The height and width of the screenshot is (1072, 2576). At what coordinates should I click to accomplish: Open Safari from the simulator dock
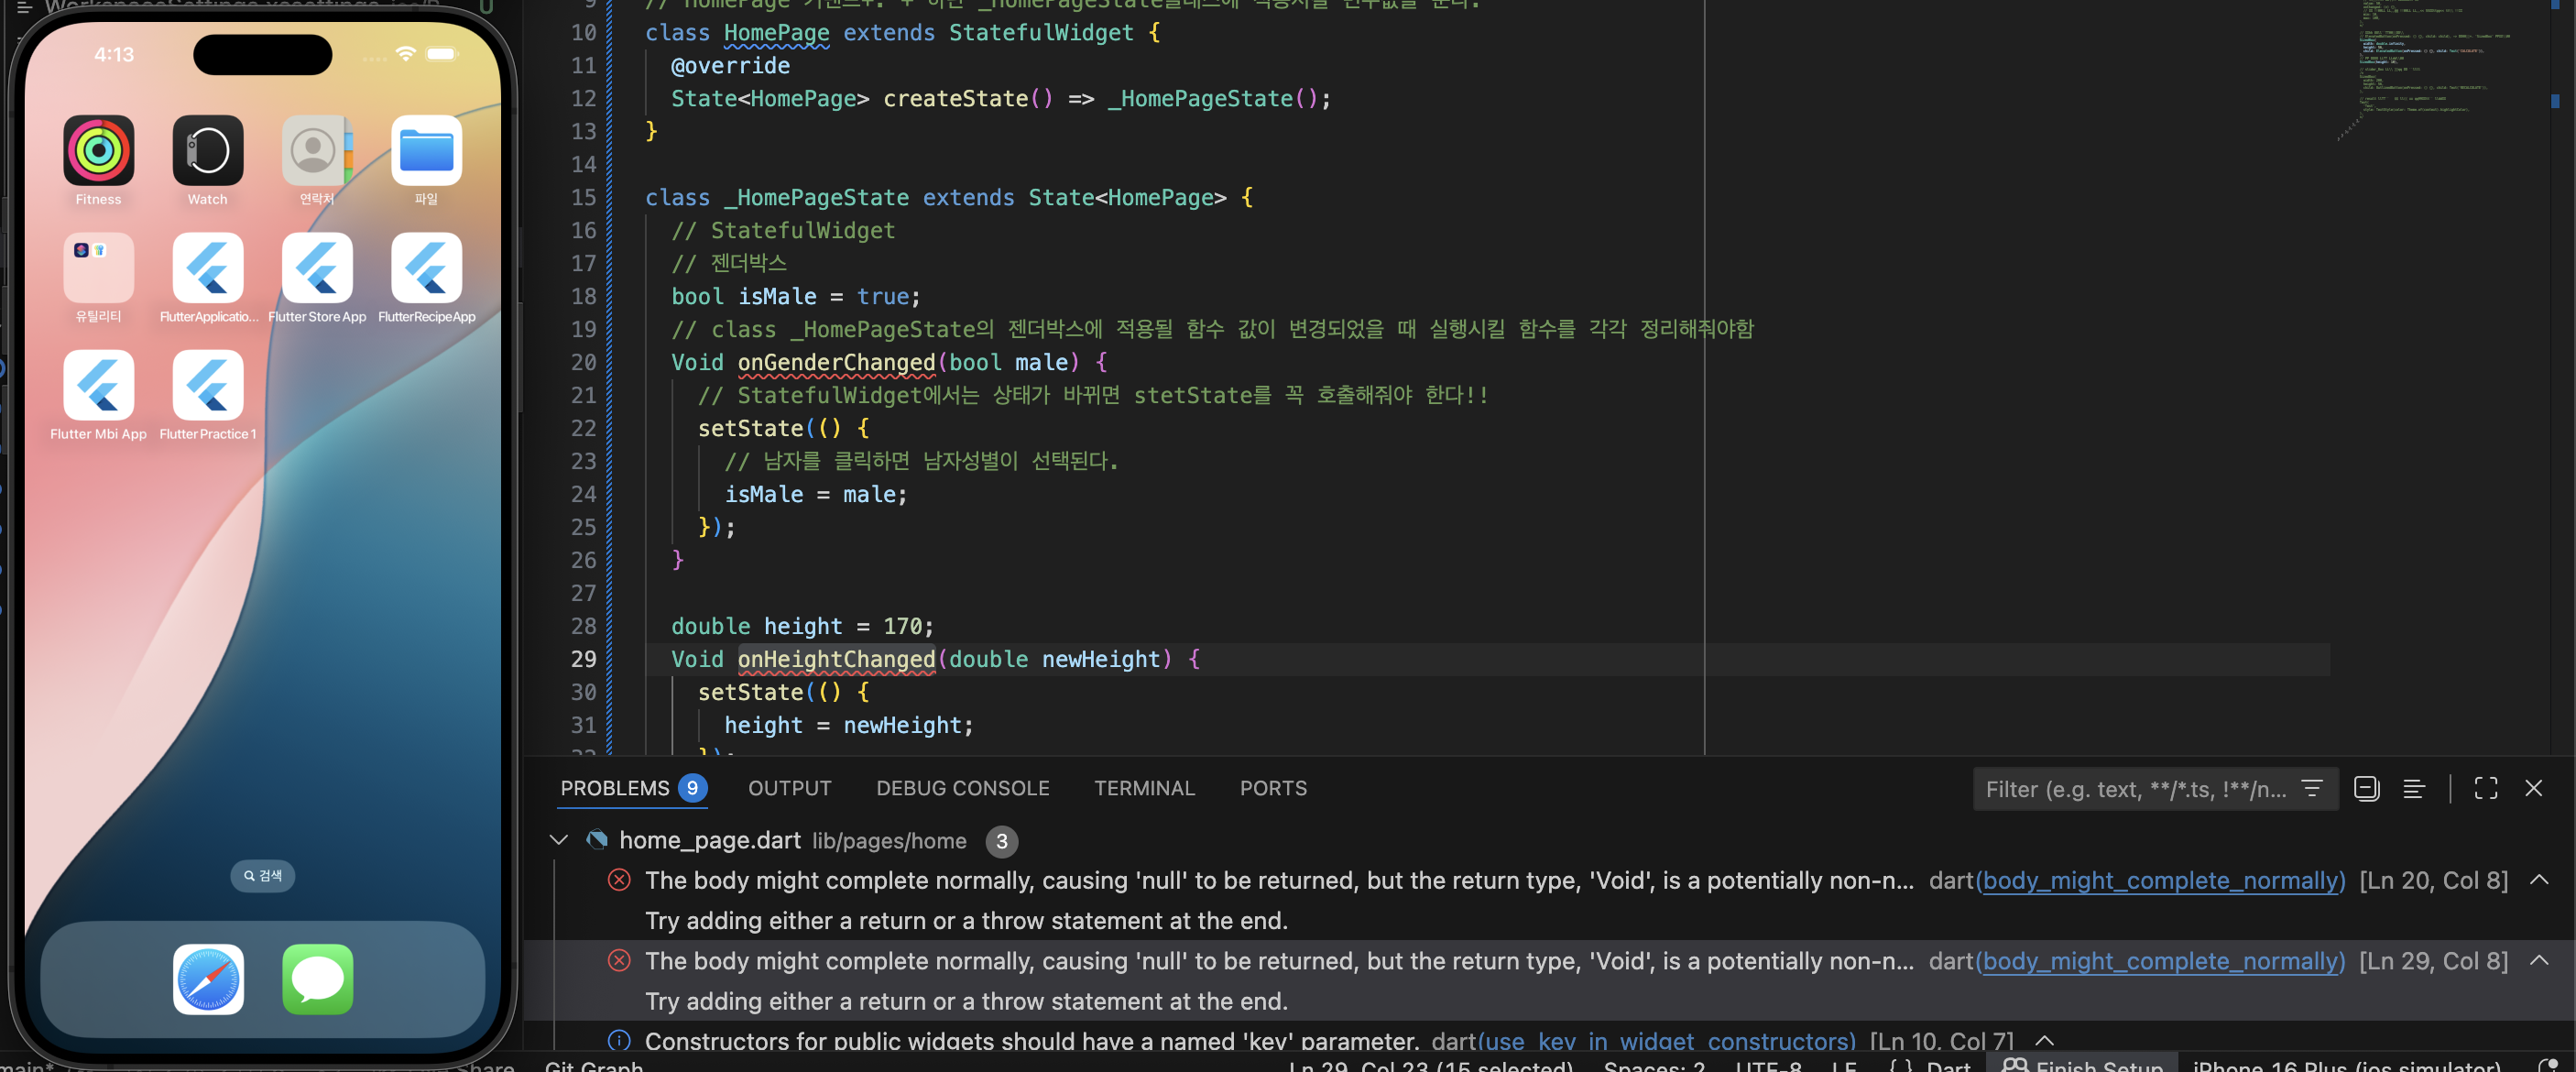click(x=208, y=979)
